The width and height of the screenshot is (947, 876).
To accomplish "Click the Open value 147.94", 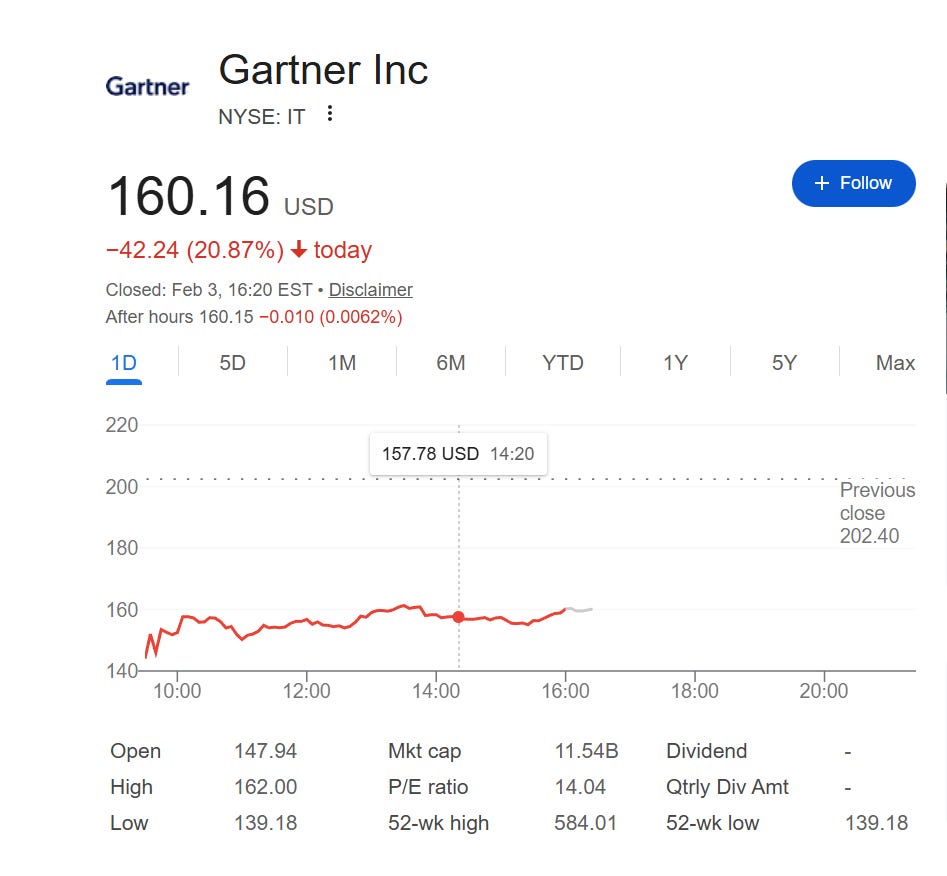I will (265, 751).
